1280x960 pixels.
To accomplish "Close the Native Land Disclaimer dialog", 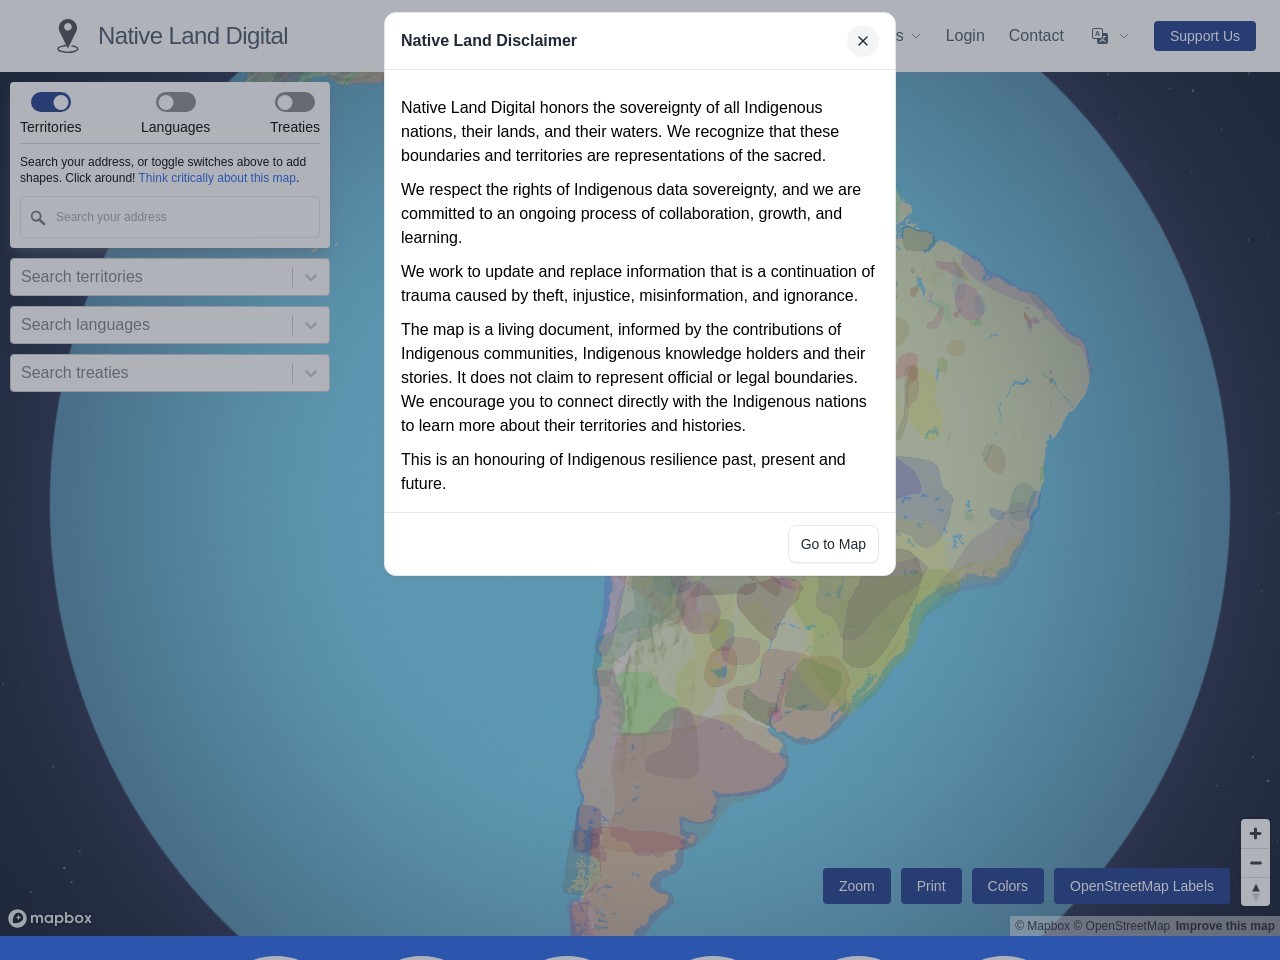I will click(862, 41).
